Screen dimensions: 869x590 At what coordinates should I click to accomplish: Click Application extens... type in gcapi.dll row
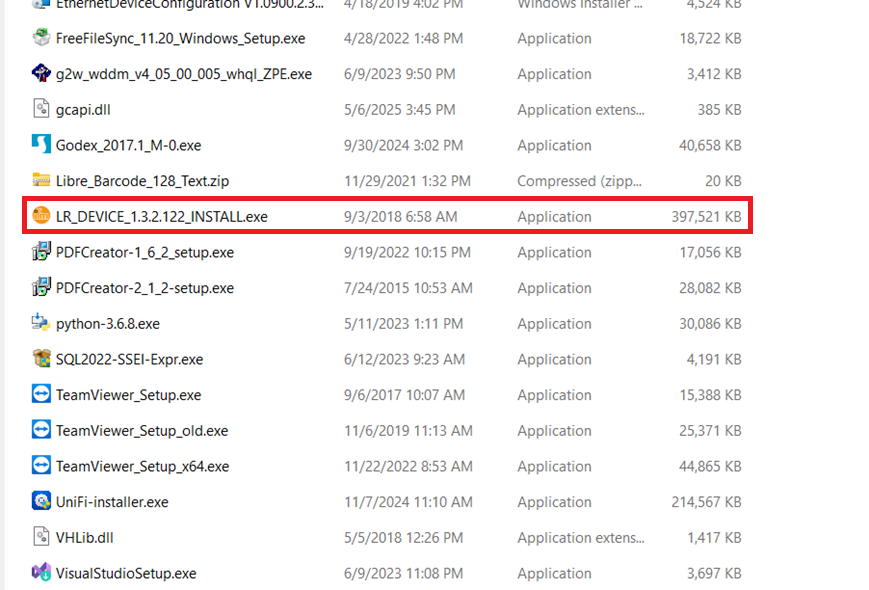coord(581,110)
